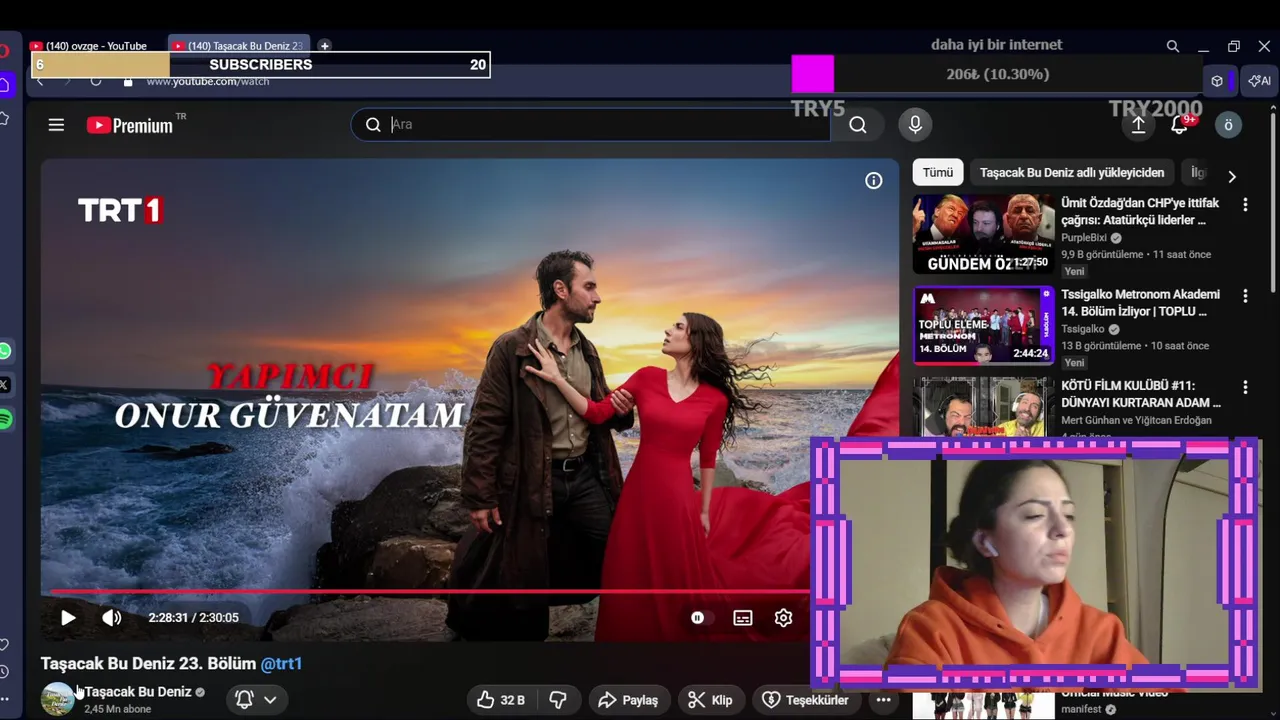This screenshot has height=720, width=1280.
Task: Start voice search with microphone icon
Action: tap(914, 124)
